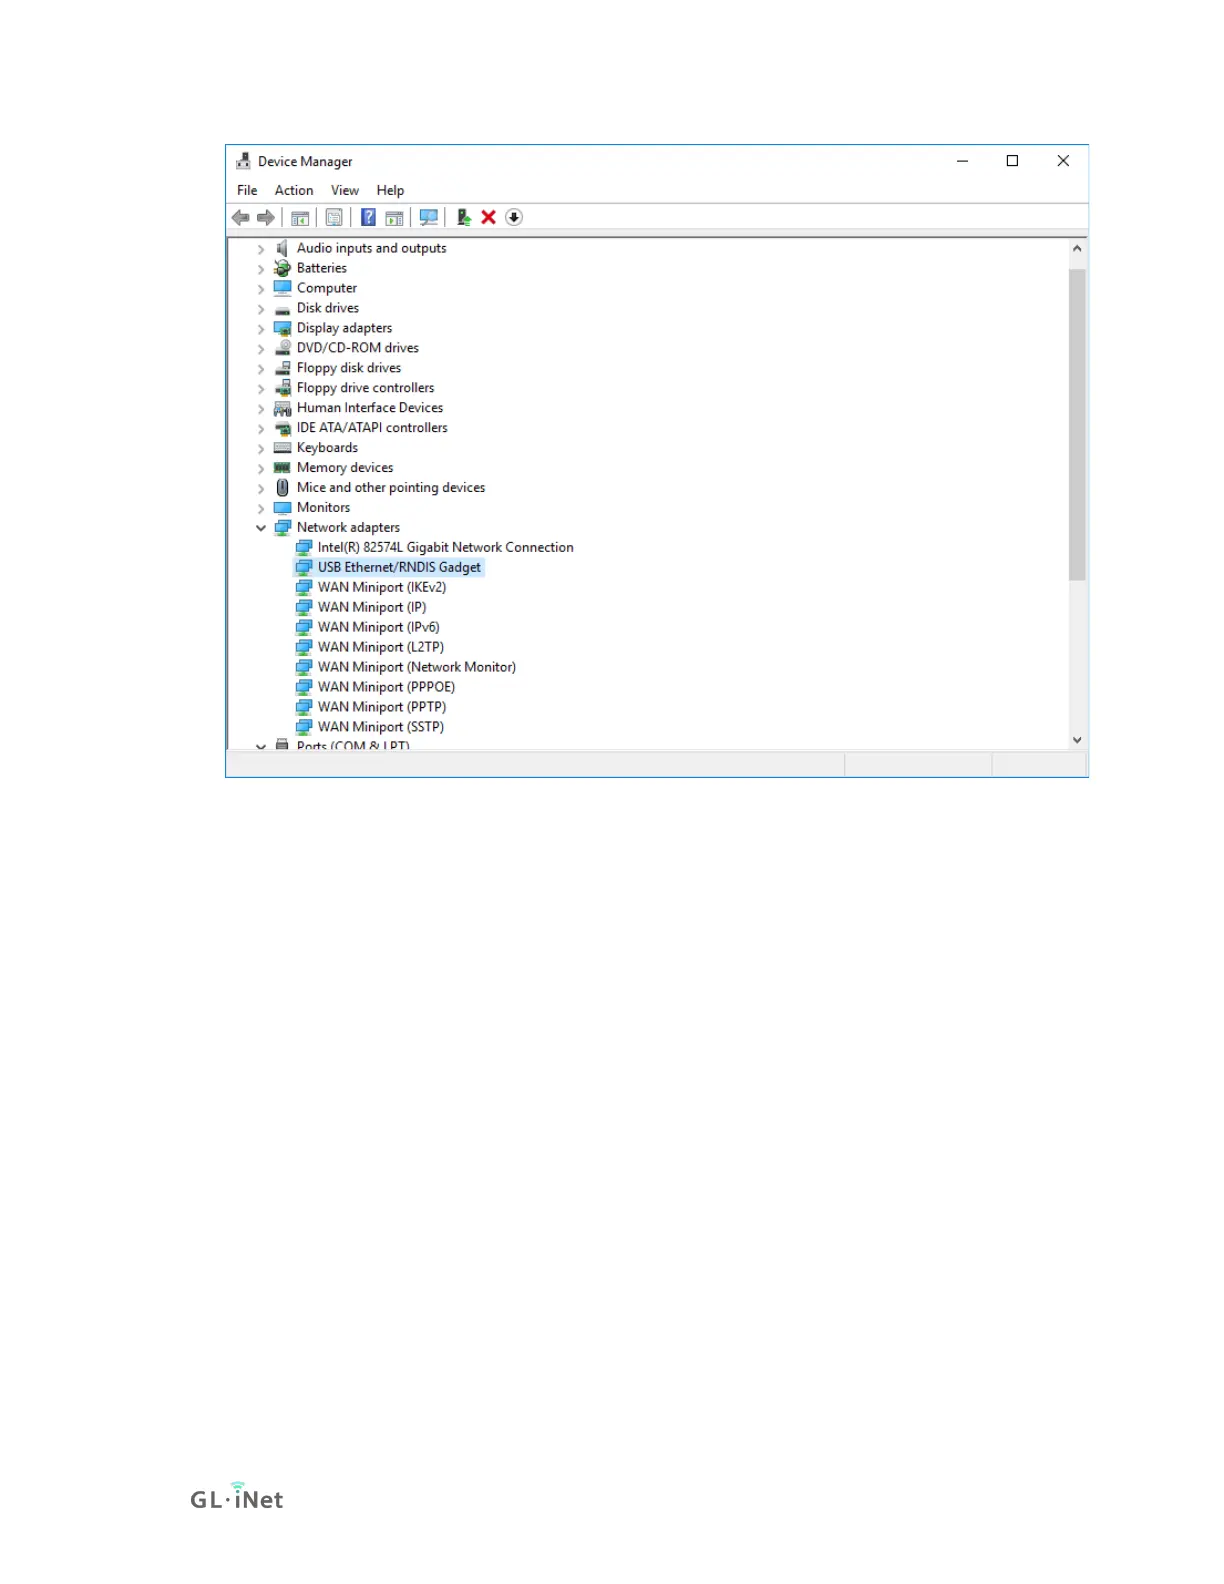The width and height of the screenshot is (1224, 1584).
Task: Minimize the Device Manager window
Action: click(x=962, y=161)
